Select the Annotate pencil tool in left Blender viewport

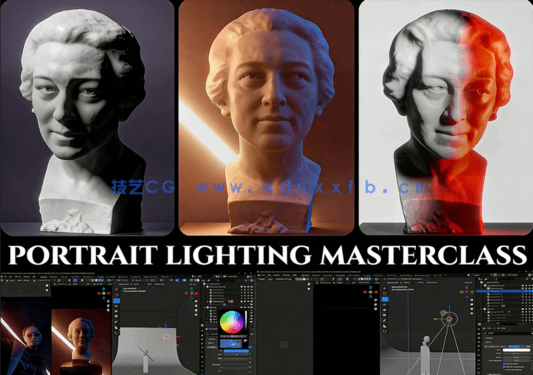[116, 322]
